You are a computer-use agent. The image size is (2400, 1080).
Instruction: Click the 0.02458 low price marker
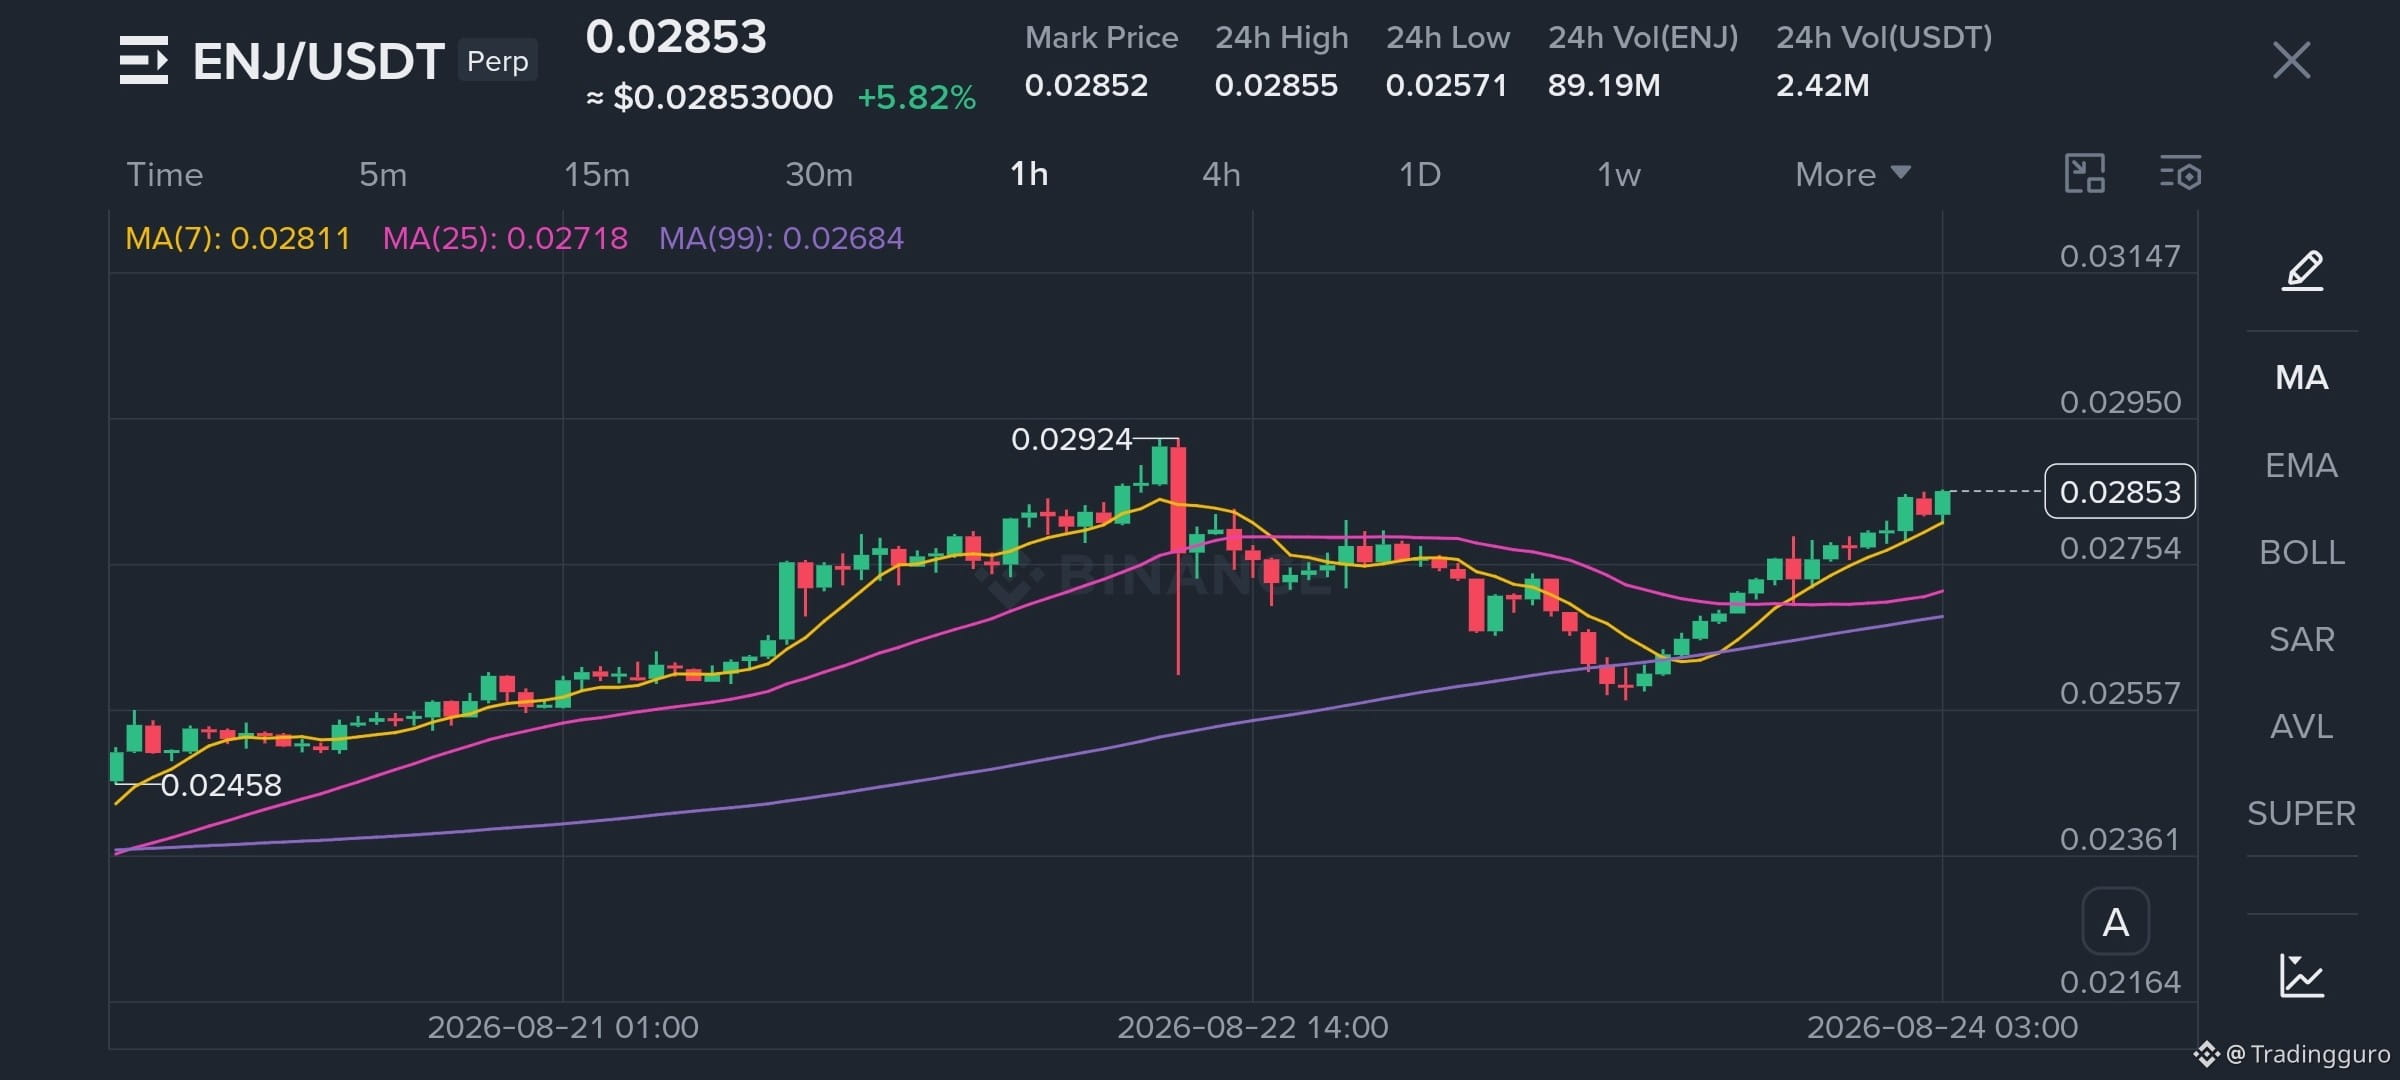[221, 785]
